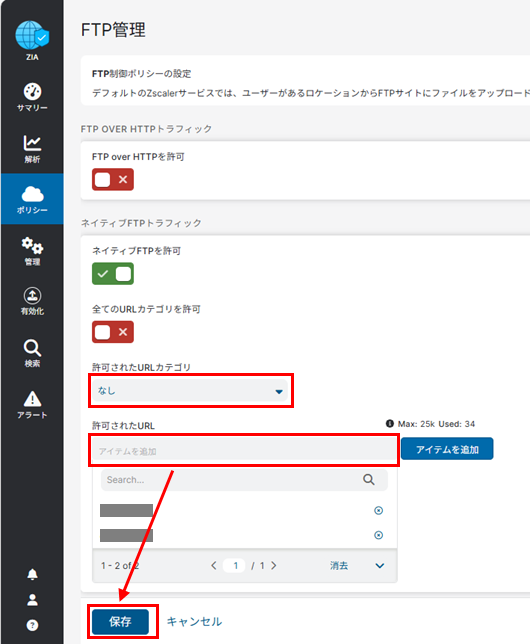Open the user profile icon
The height and width of the screenshot is (644, 530).
click(x=32, y=600)
